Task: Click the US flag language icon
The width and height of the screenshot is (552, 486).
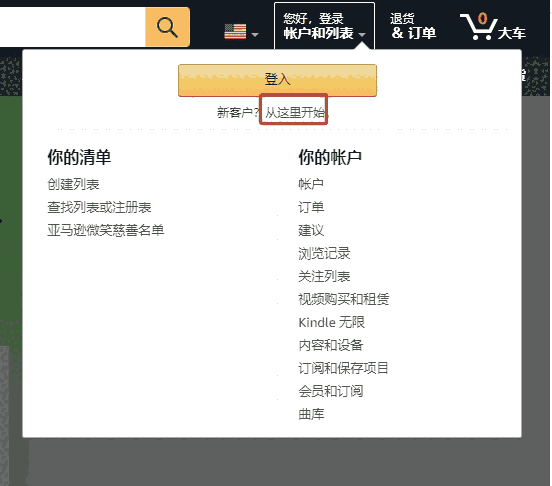Action: point(235,31)
